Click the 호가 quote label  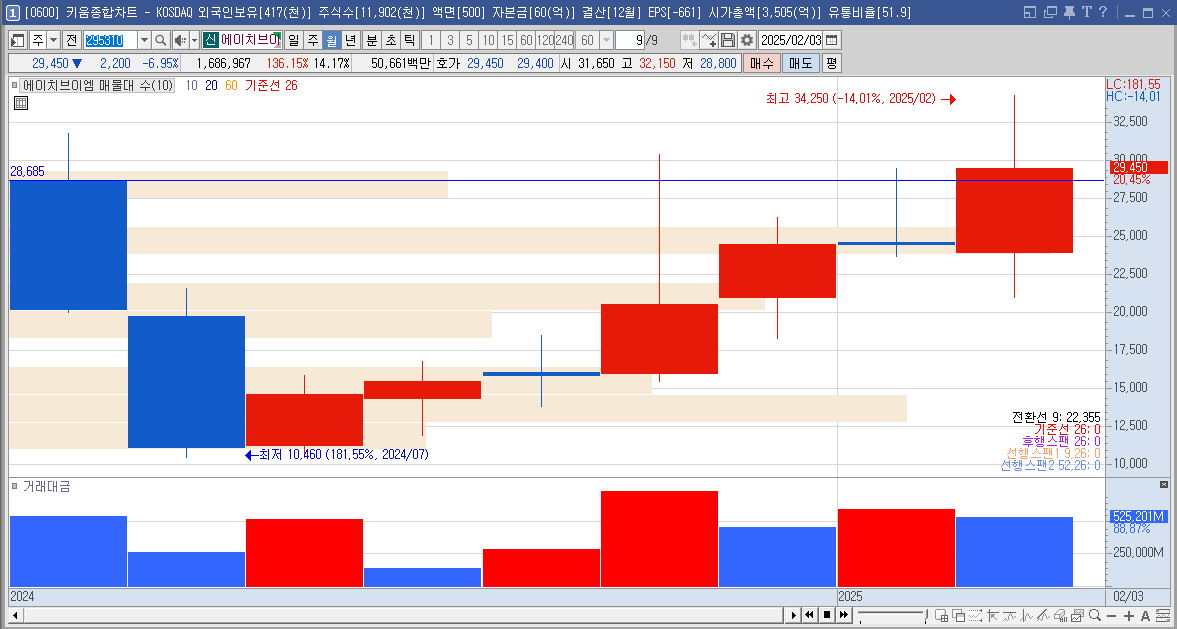tap(447, 64)
